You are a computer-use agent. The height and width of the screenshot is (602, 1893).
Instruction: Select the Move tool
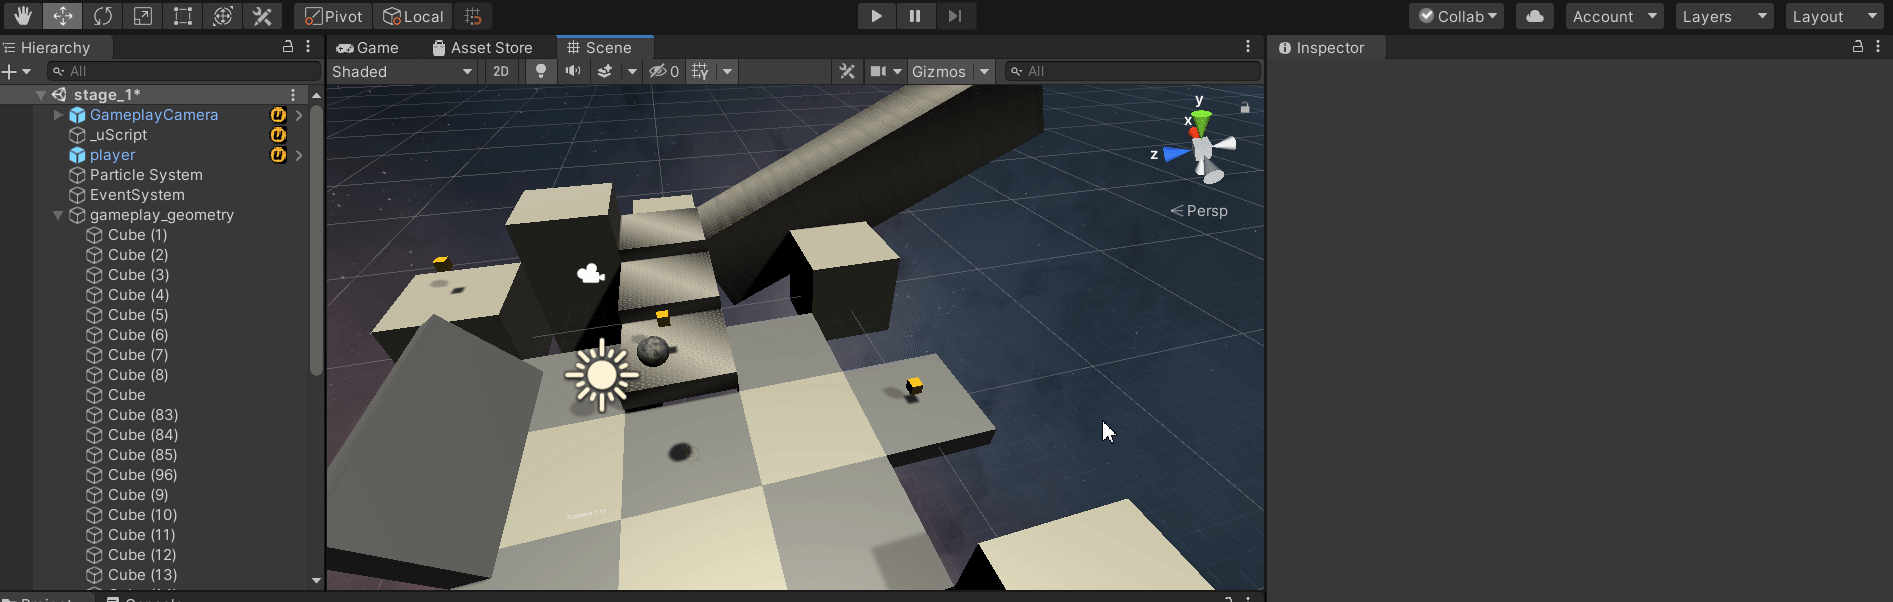[62, 16]
